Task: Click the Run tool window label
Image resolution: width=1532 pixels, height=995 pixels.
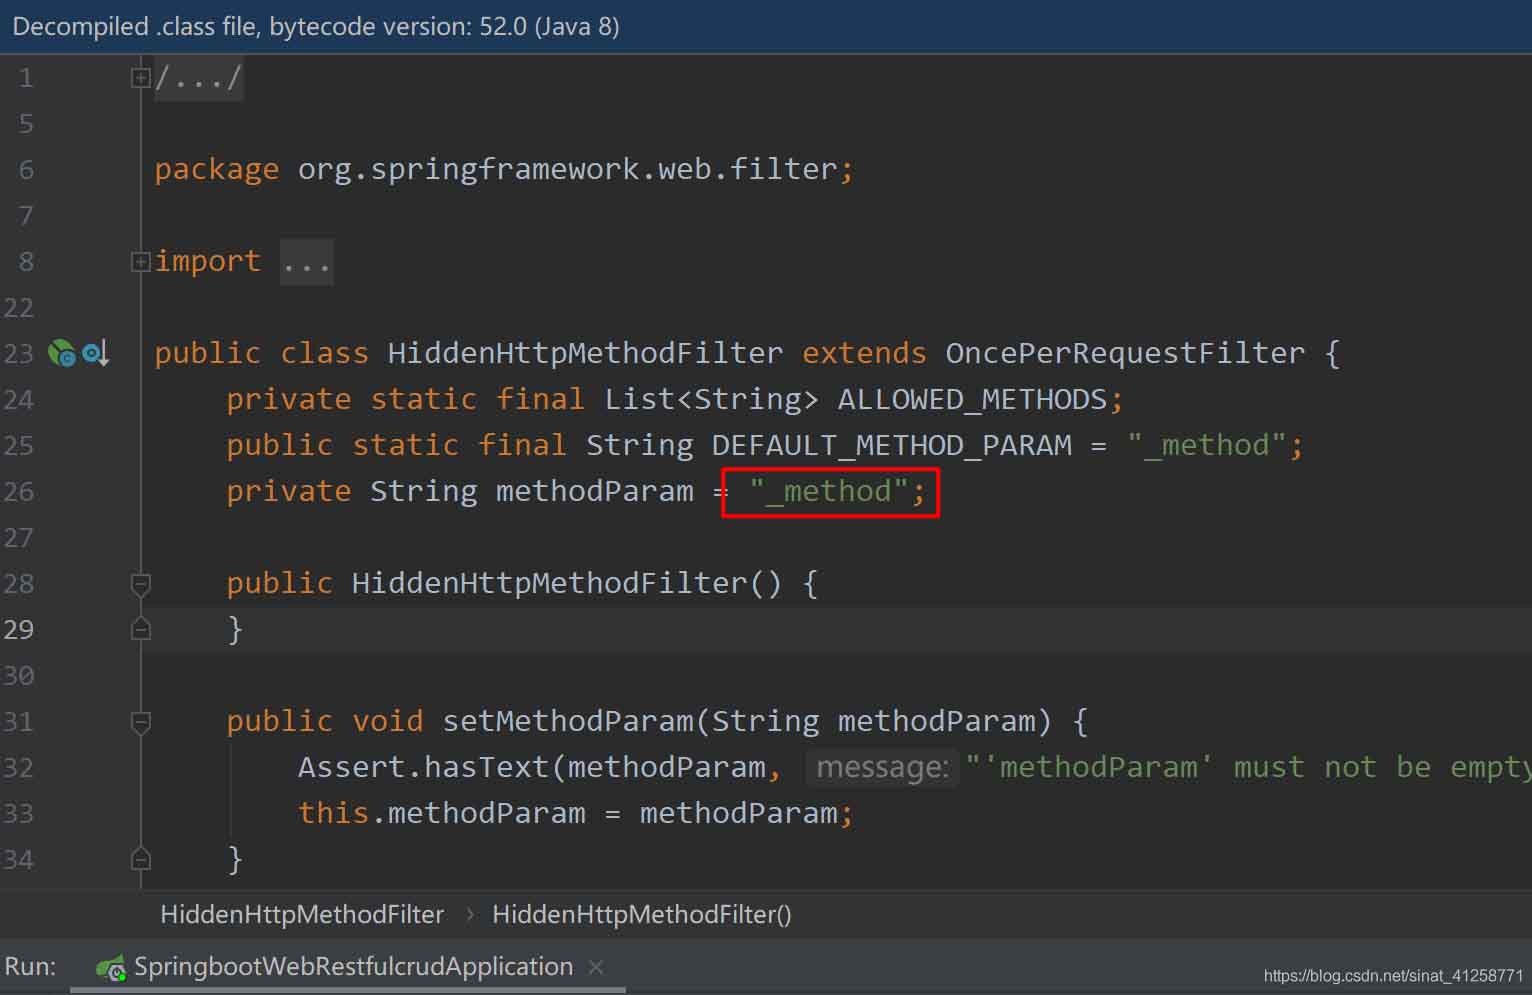Action: point(30,967)
